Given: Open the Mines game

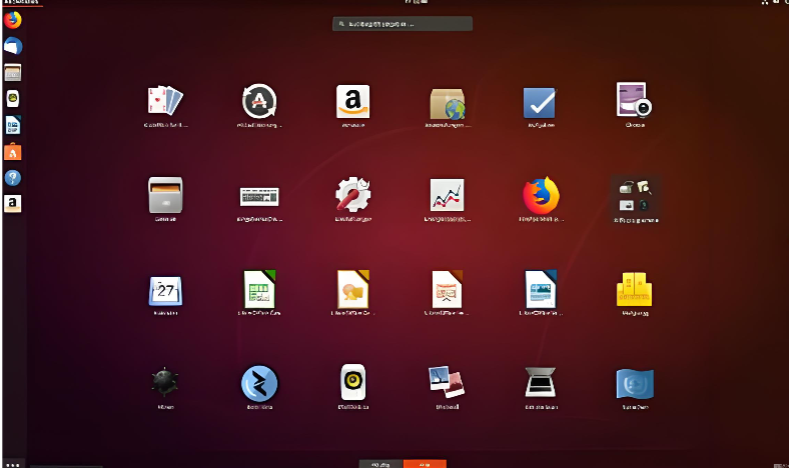Looking at the screenshot, I should [x=165, y=383].
